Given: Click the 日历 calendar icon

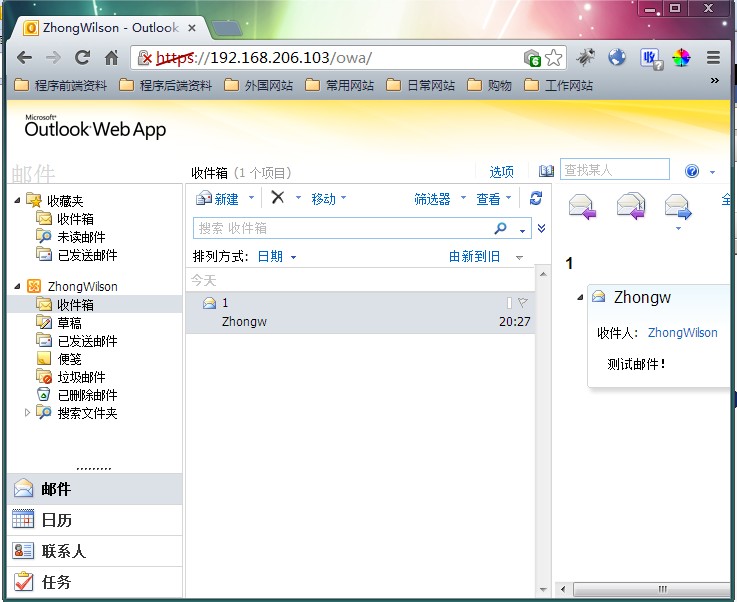Looking at the screenshot, I should pyautogui.click(x=23, y=519).
